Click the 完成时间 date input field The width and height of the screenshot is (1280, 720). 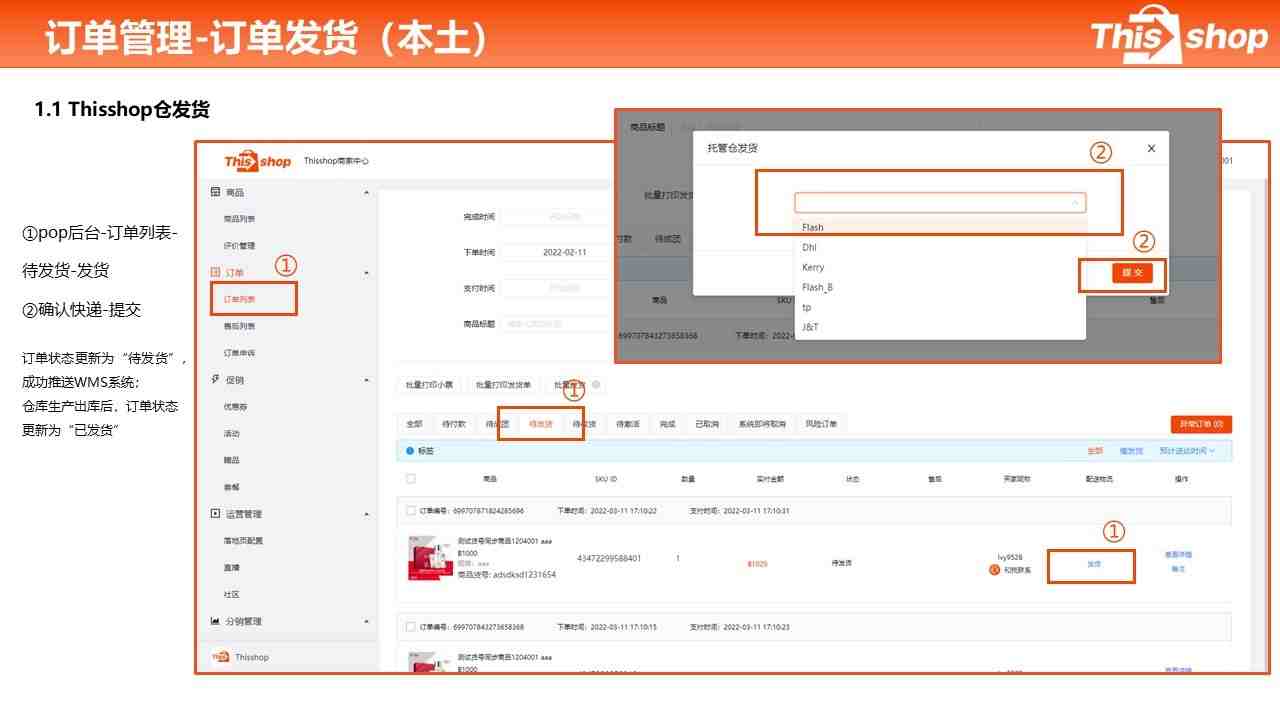pos(556,217)
